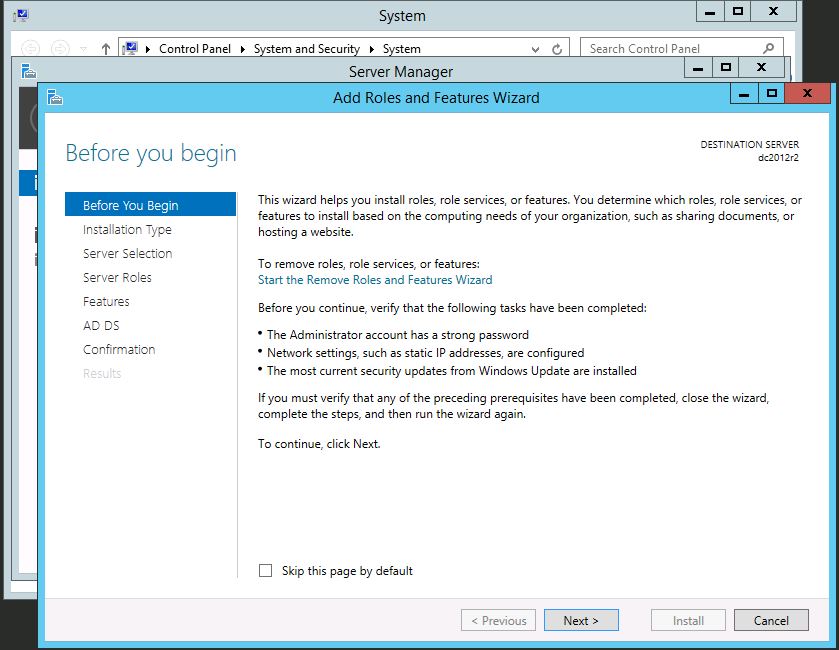Viewport: 839px width, 650px height.
Task: Click the Install button
Action: coord(688,620)
